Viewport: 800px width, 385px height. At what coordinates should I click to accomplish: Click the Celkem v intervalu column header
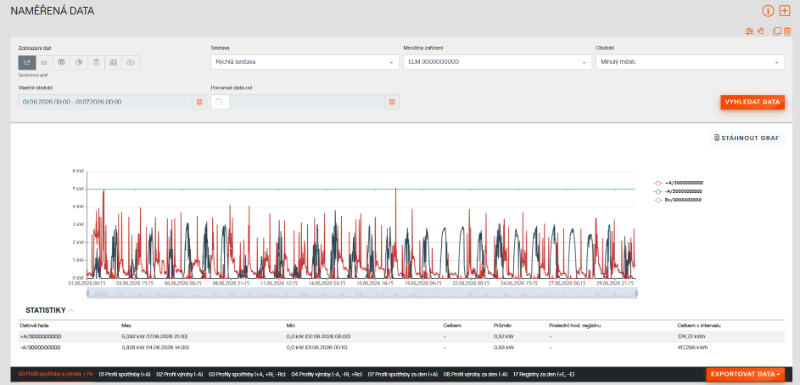(698, 325)
